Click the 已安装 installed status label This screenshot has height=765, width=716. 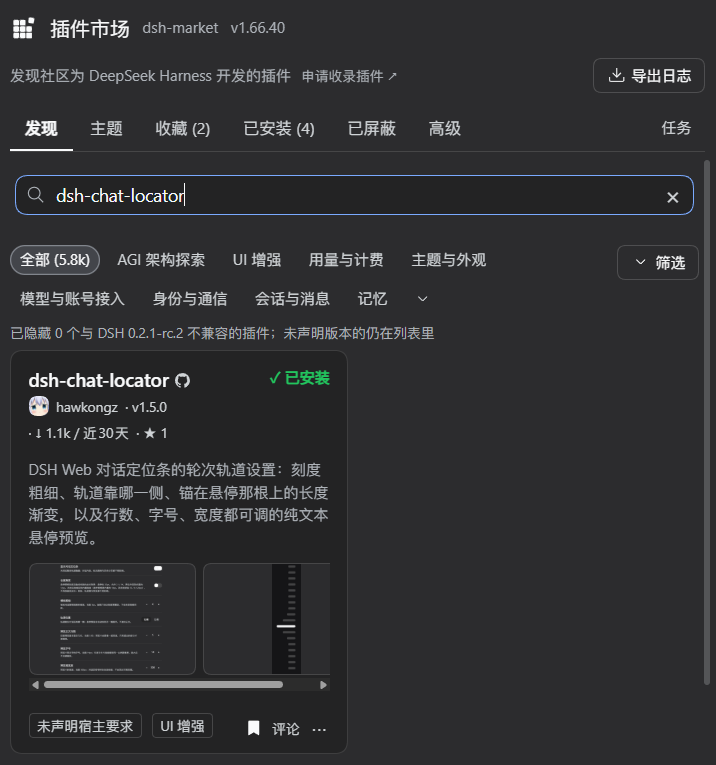[299, 378]
